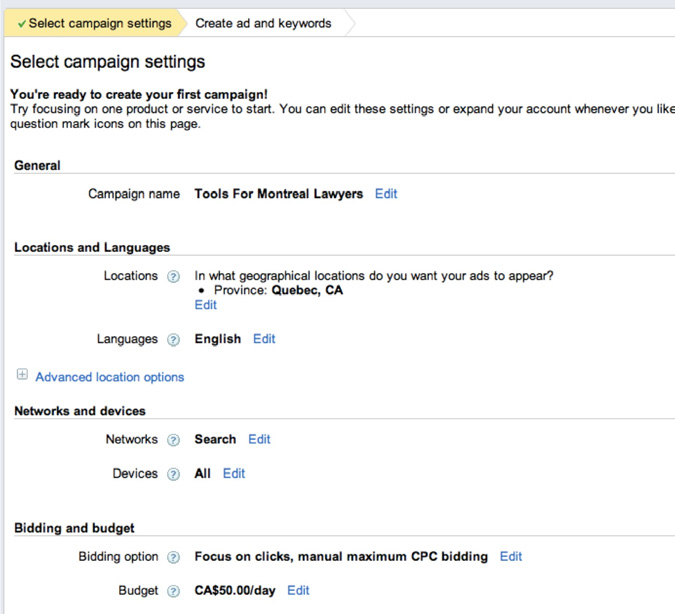Viewport: 675px width, 614px height.
Task: Click the green checkmark on the first step tab
Action: click(22, 23)
